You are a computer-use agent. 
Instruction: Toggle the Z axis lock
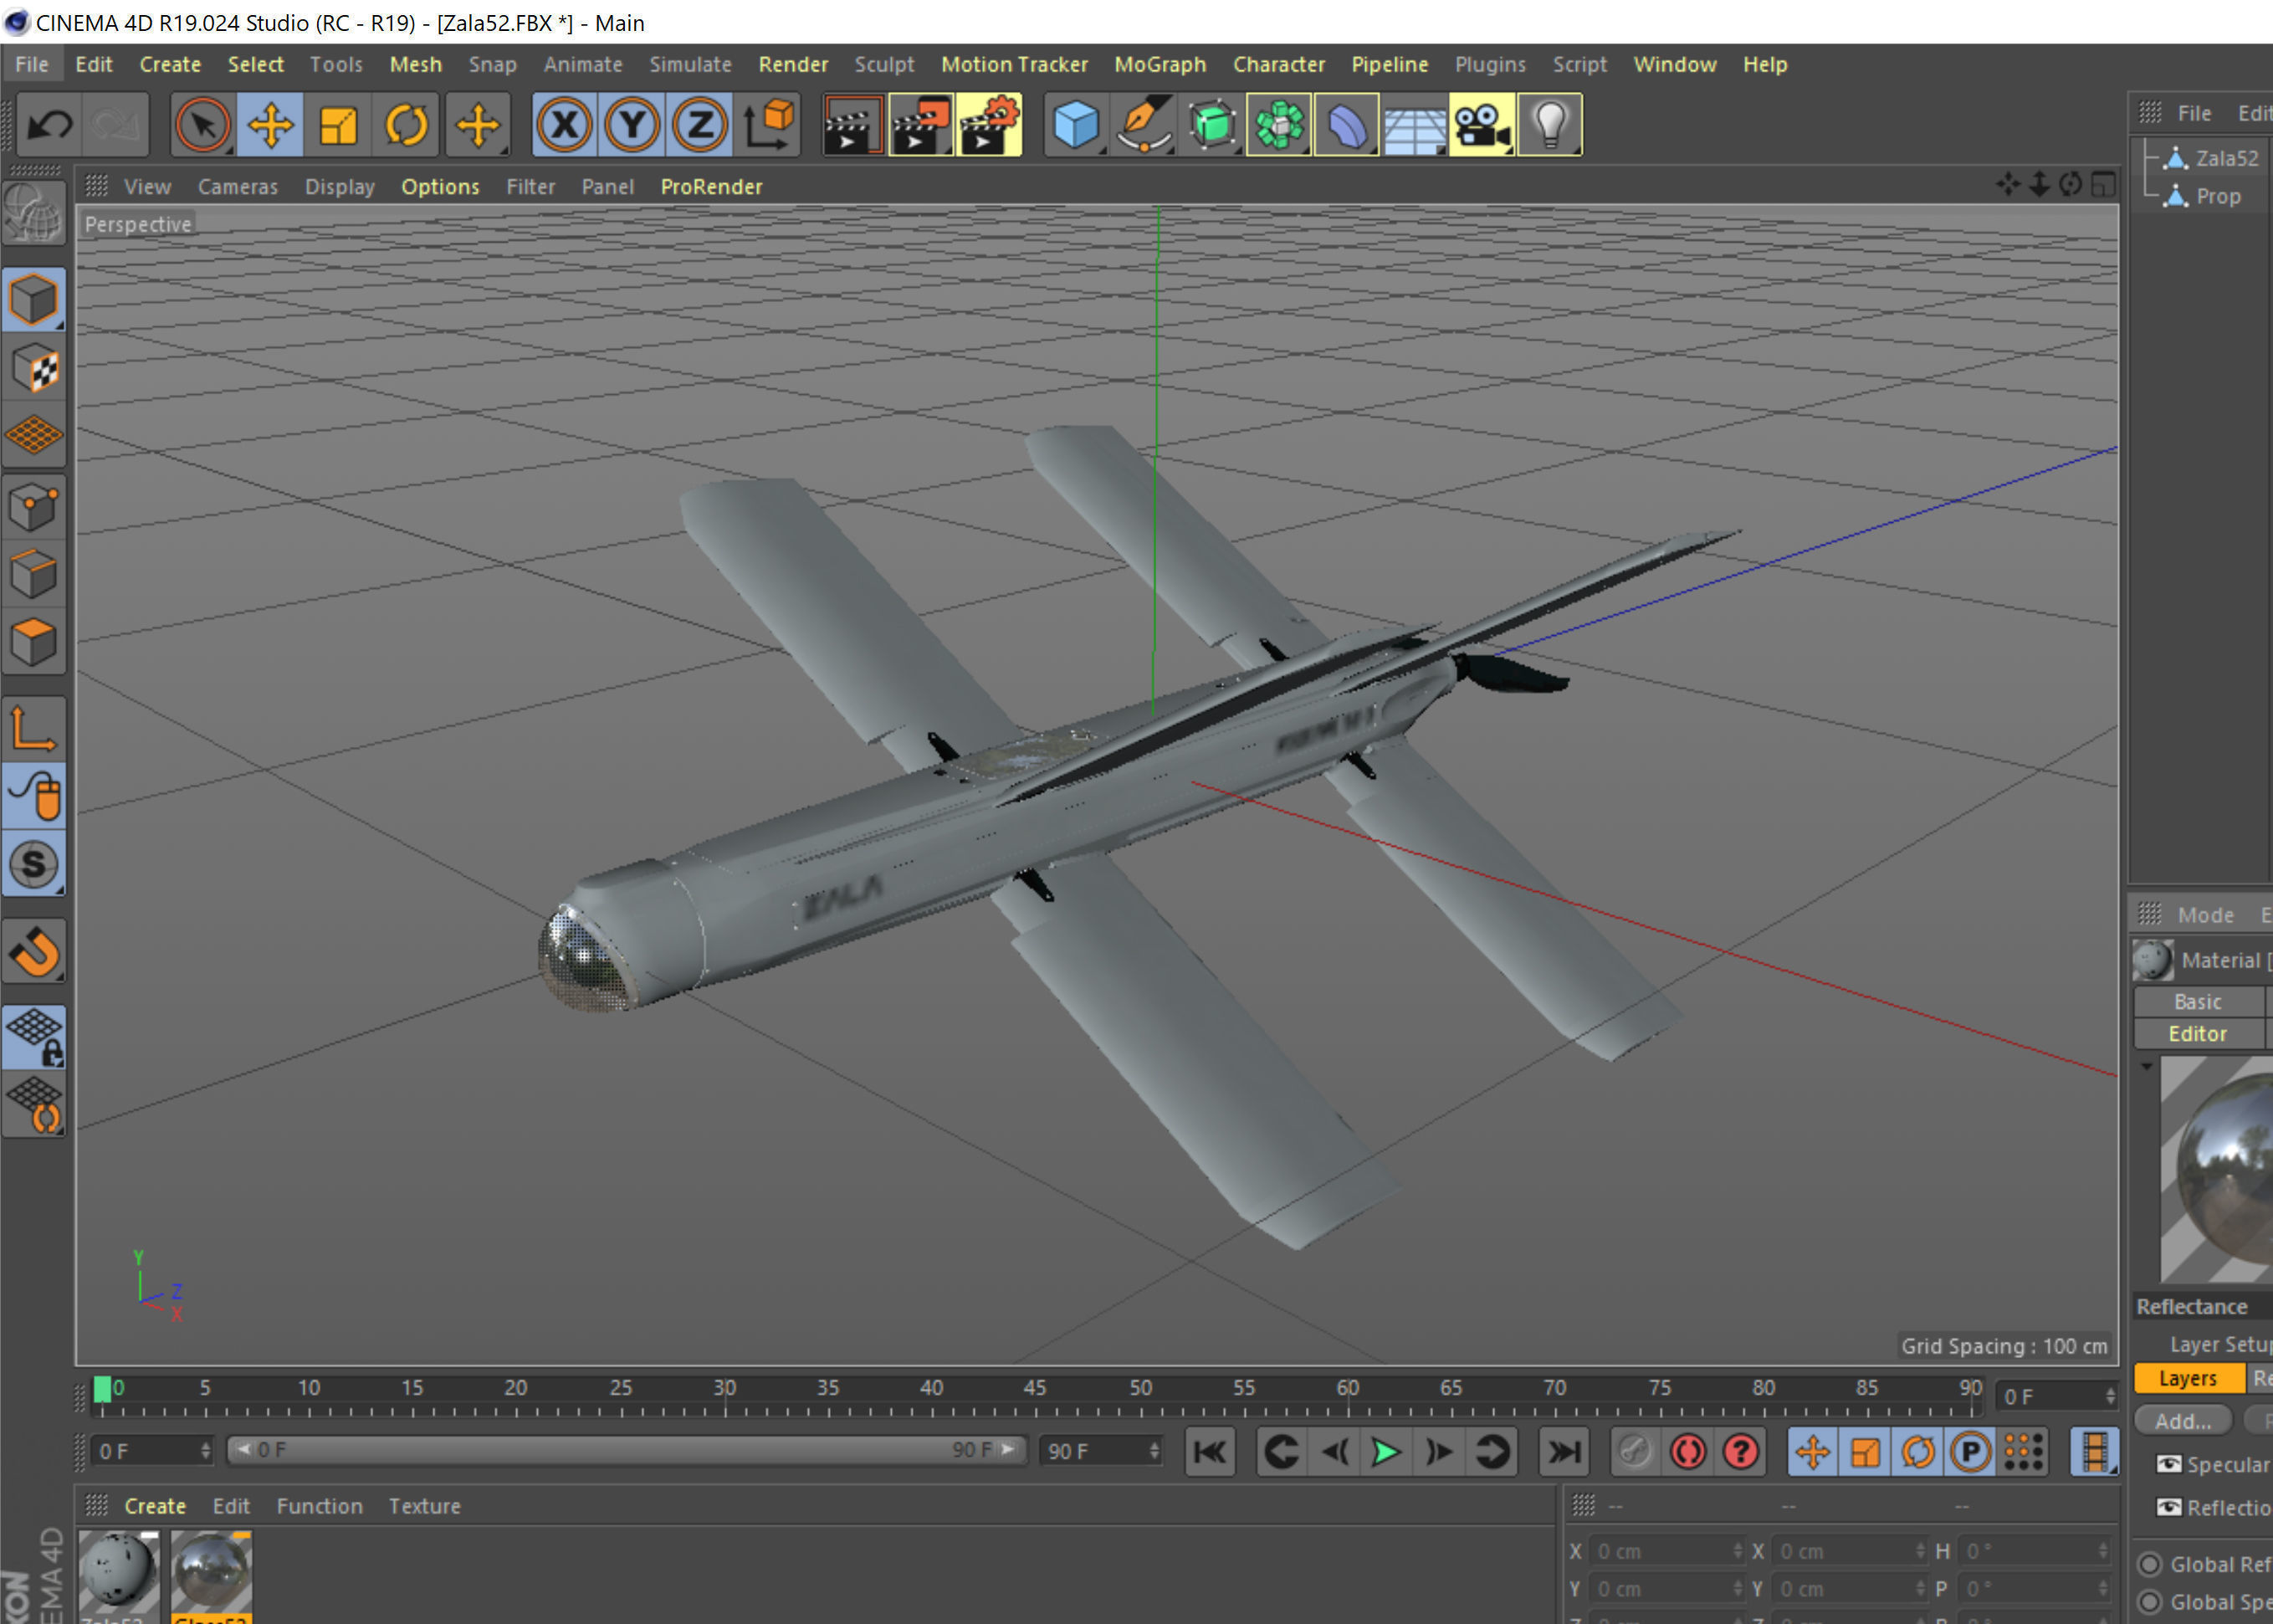[699, 125]
